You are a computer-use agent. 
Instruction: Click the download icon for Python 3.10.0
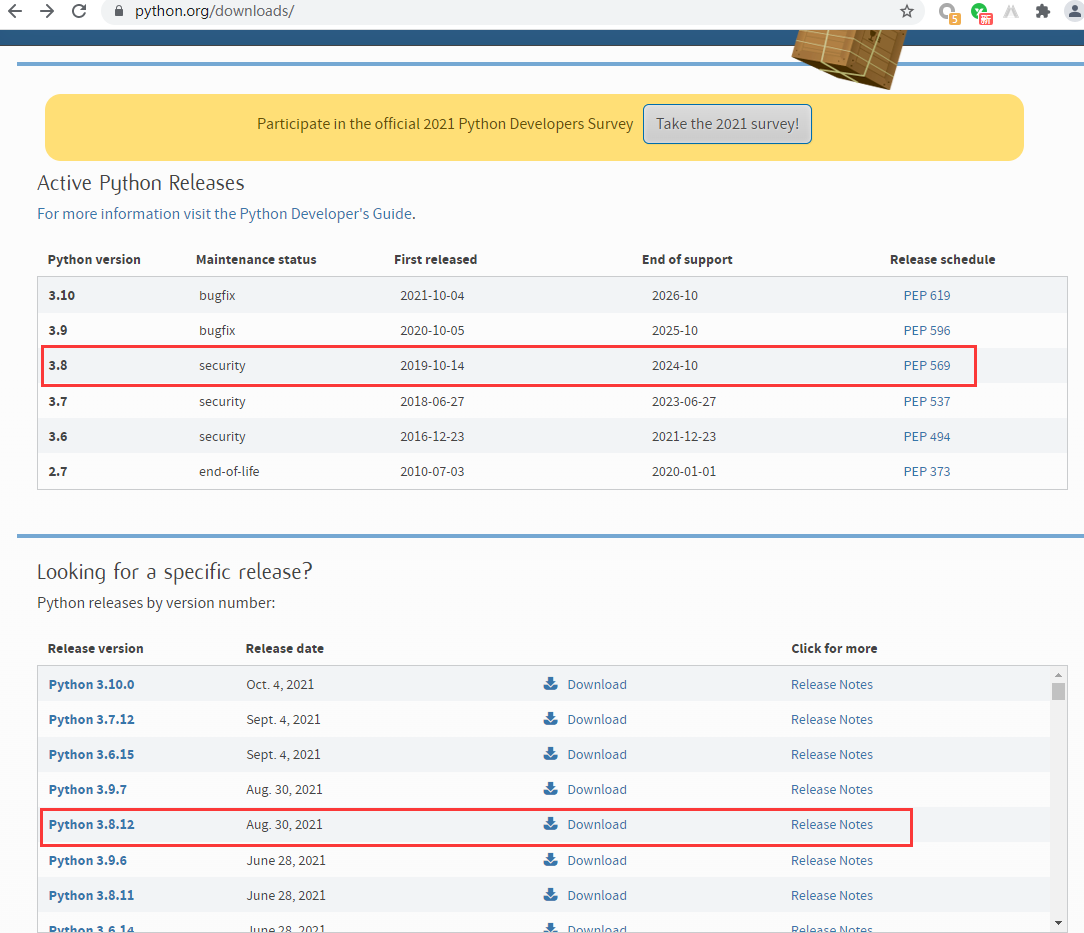click(550, 684)
